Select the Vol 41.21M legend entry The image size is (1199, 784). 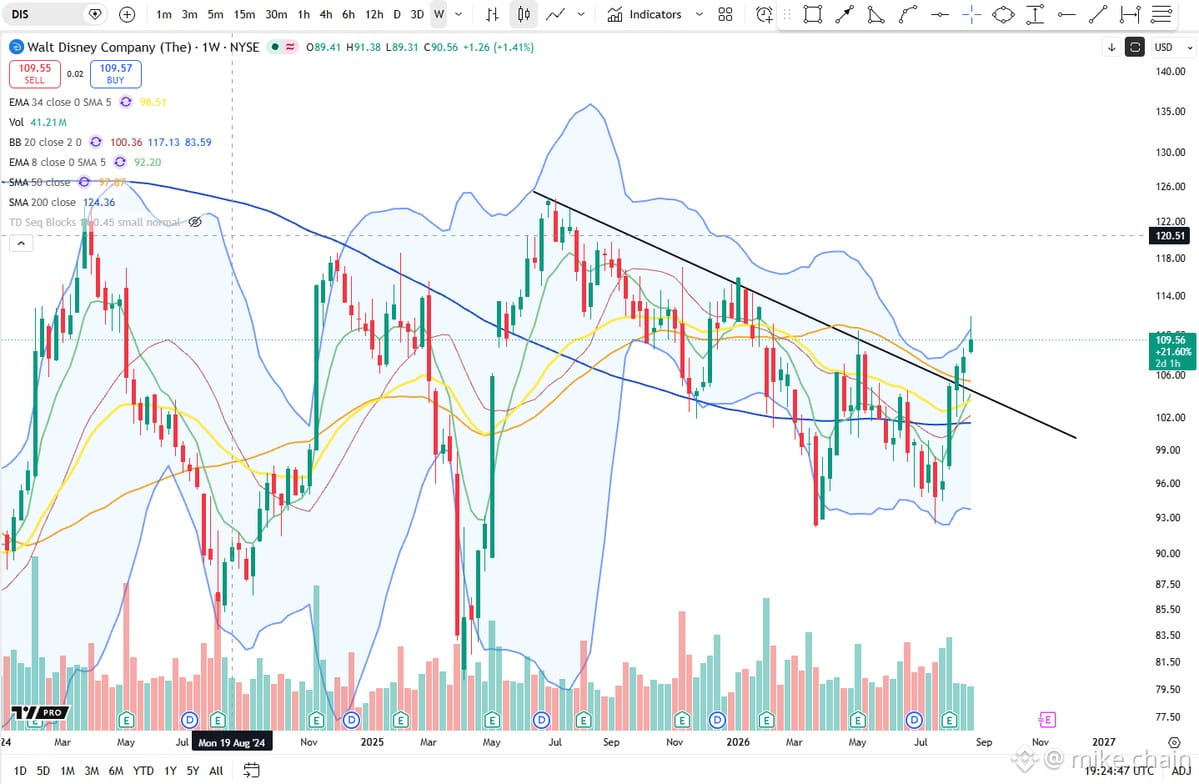pyautogui.click(x=38, y=122)
